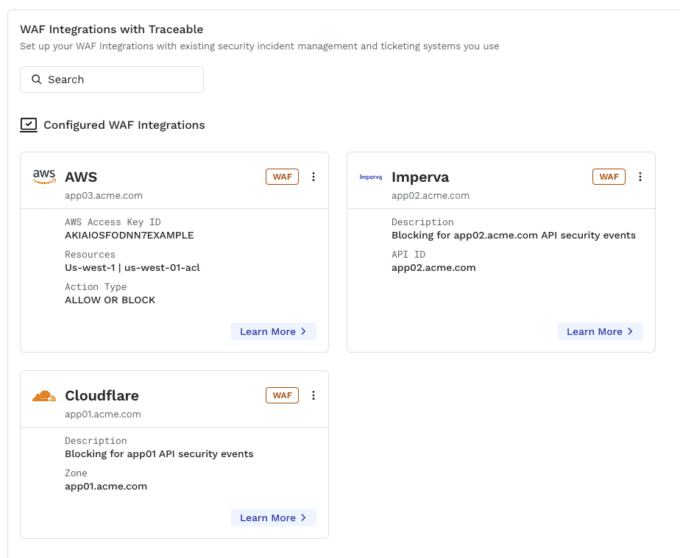
Task: Click the WAF badge on AWS card
Action: (x=282, y=177)
